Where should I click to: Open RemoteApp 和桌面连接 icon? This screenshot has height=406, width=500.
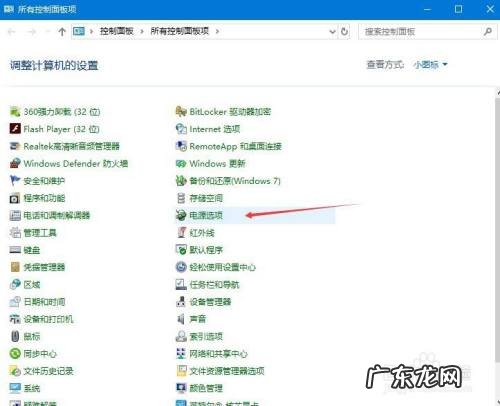click(181, 146)
